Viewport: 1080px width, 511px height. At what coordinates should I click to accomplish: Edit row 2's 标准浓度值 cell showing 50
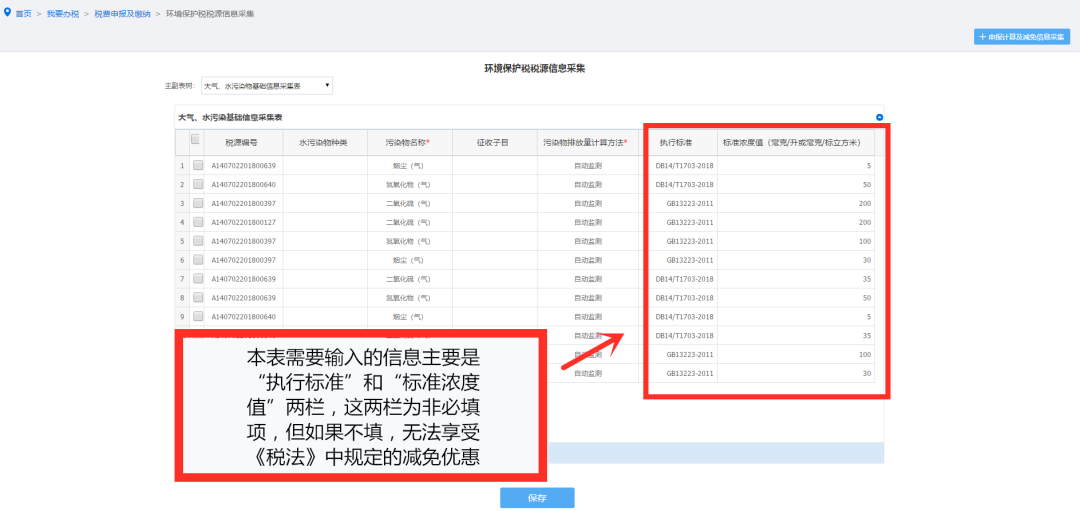coord(797,185)
